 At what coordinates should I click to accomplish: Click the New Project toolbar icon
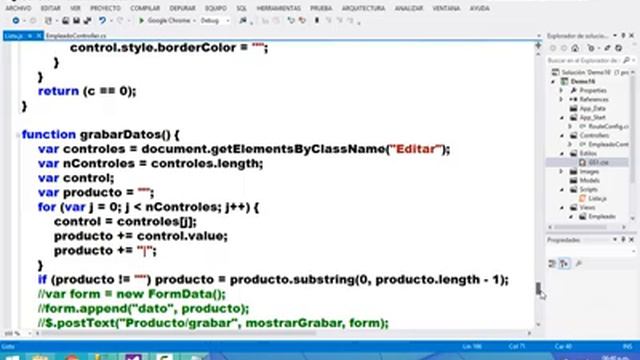pos(48,20)
